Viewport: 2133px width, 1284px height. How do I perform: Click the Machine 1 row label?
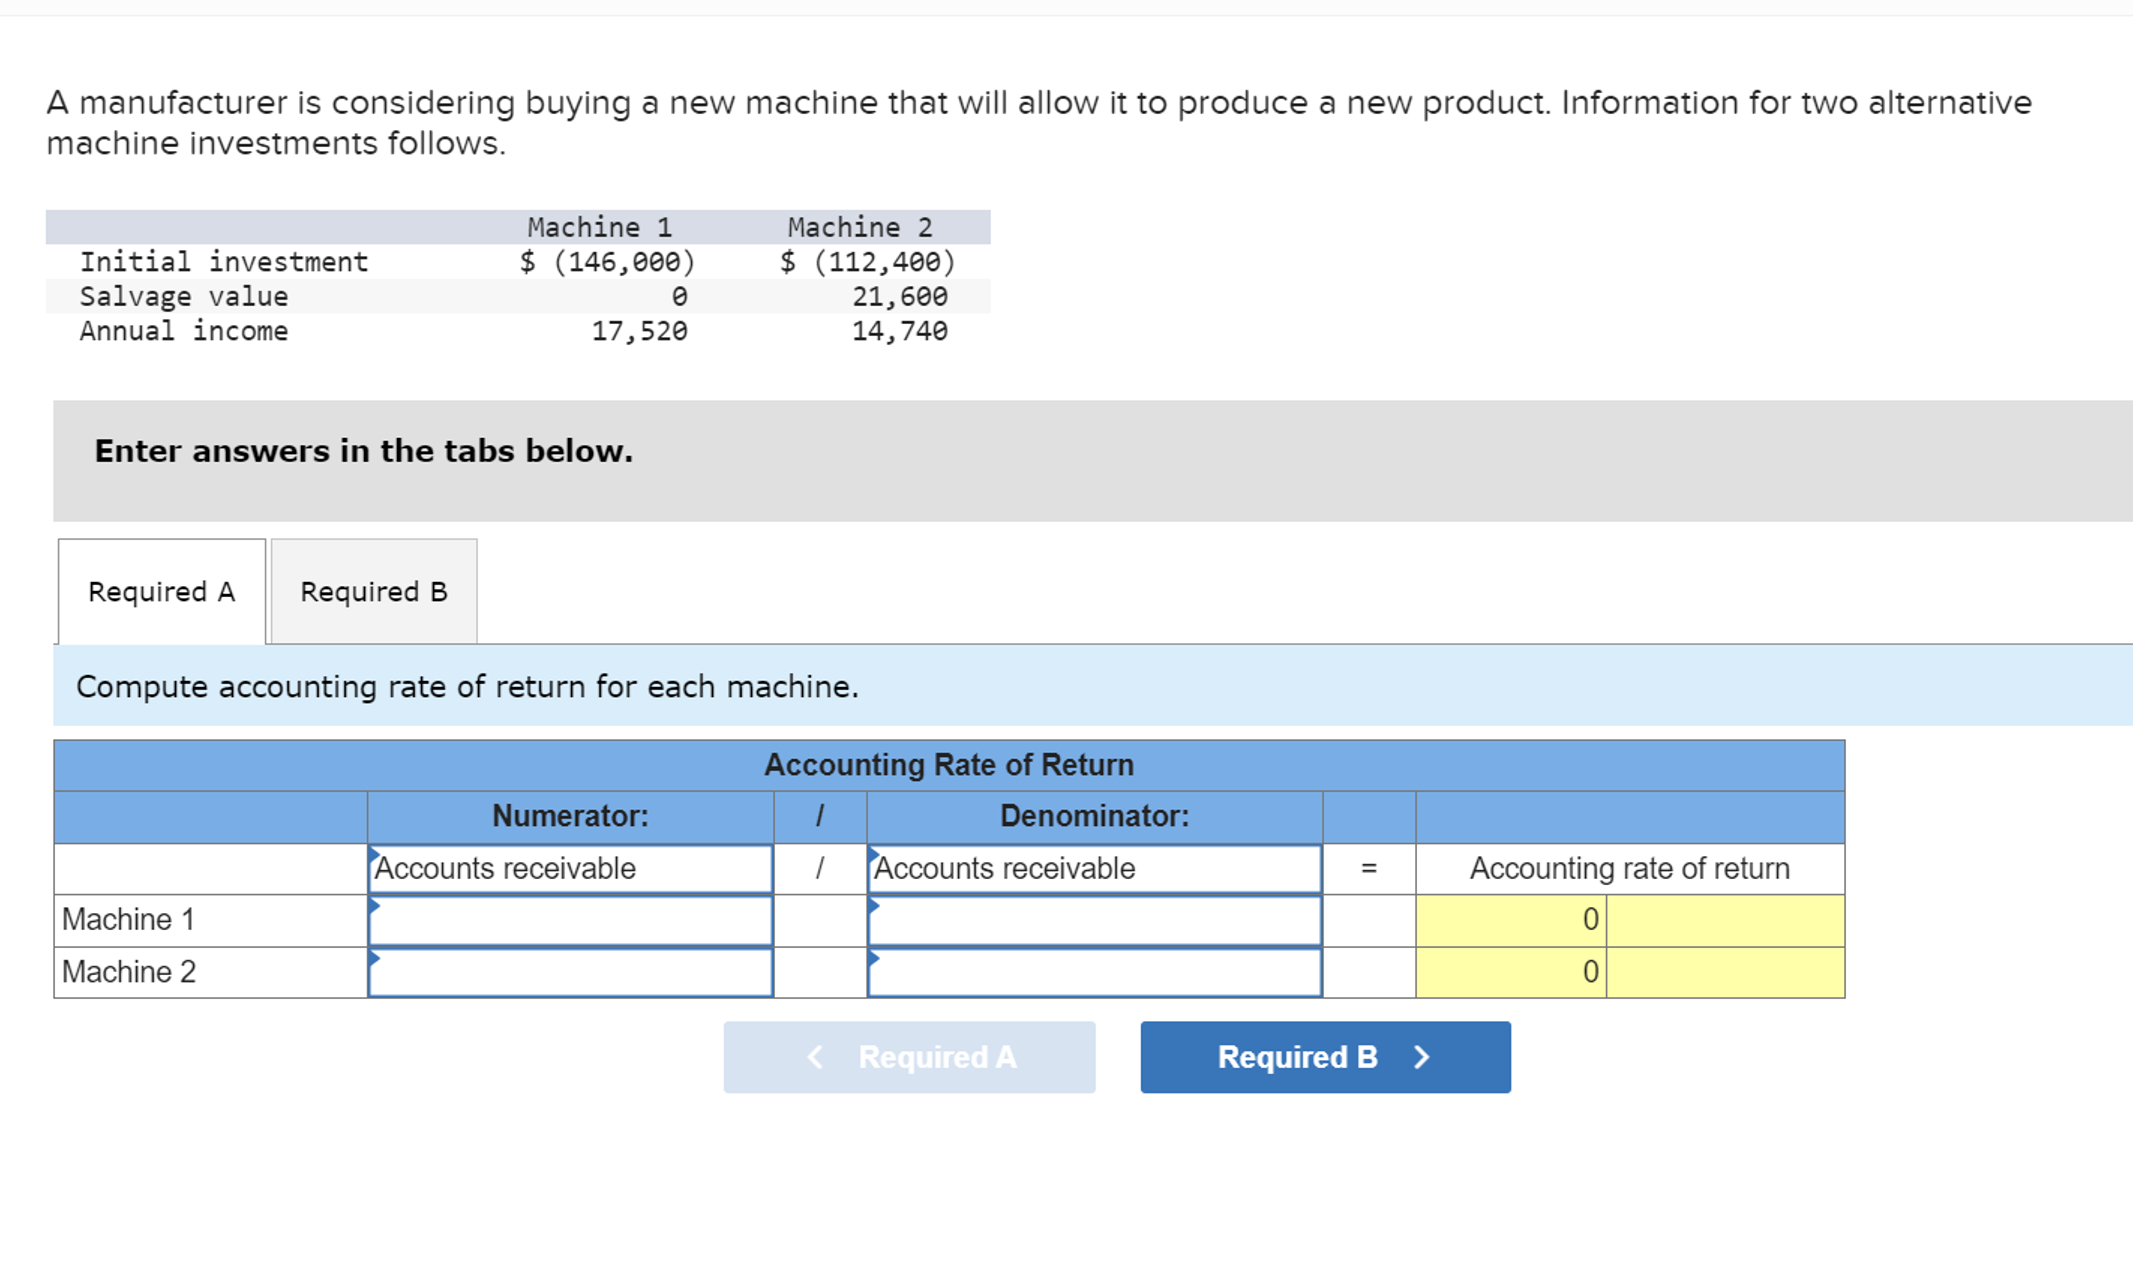pos(129,920)
